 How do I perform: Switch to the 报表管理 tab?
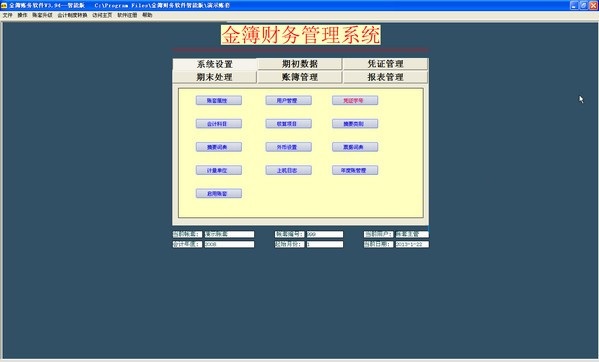click(x=385, y=77)
